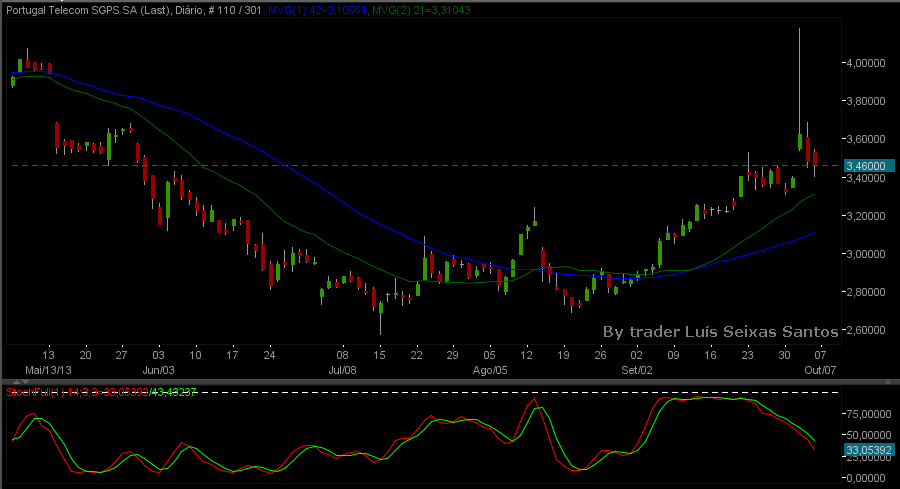900x489 pixels.
Task: Click the 75,00000 stochastic axis label
Action: (x=868, y=414)
